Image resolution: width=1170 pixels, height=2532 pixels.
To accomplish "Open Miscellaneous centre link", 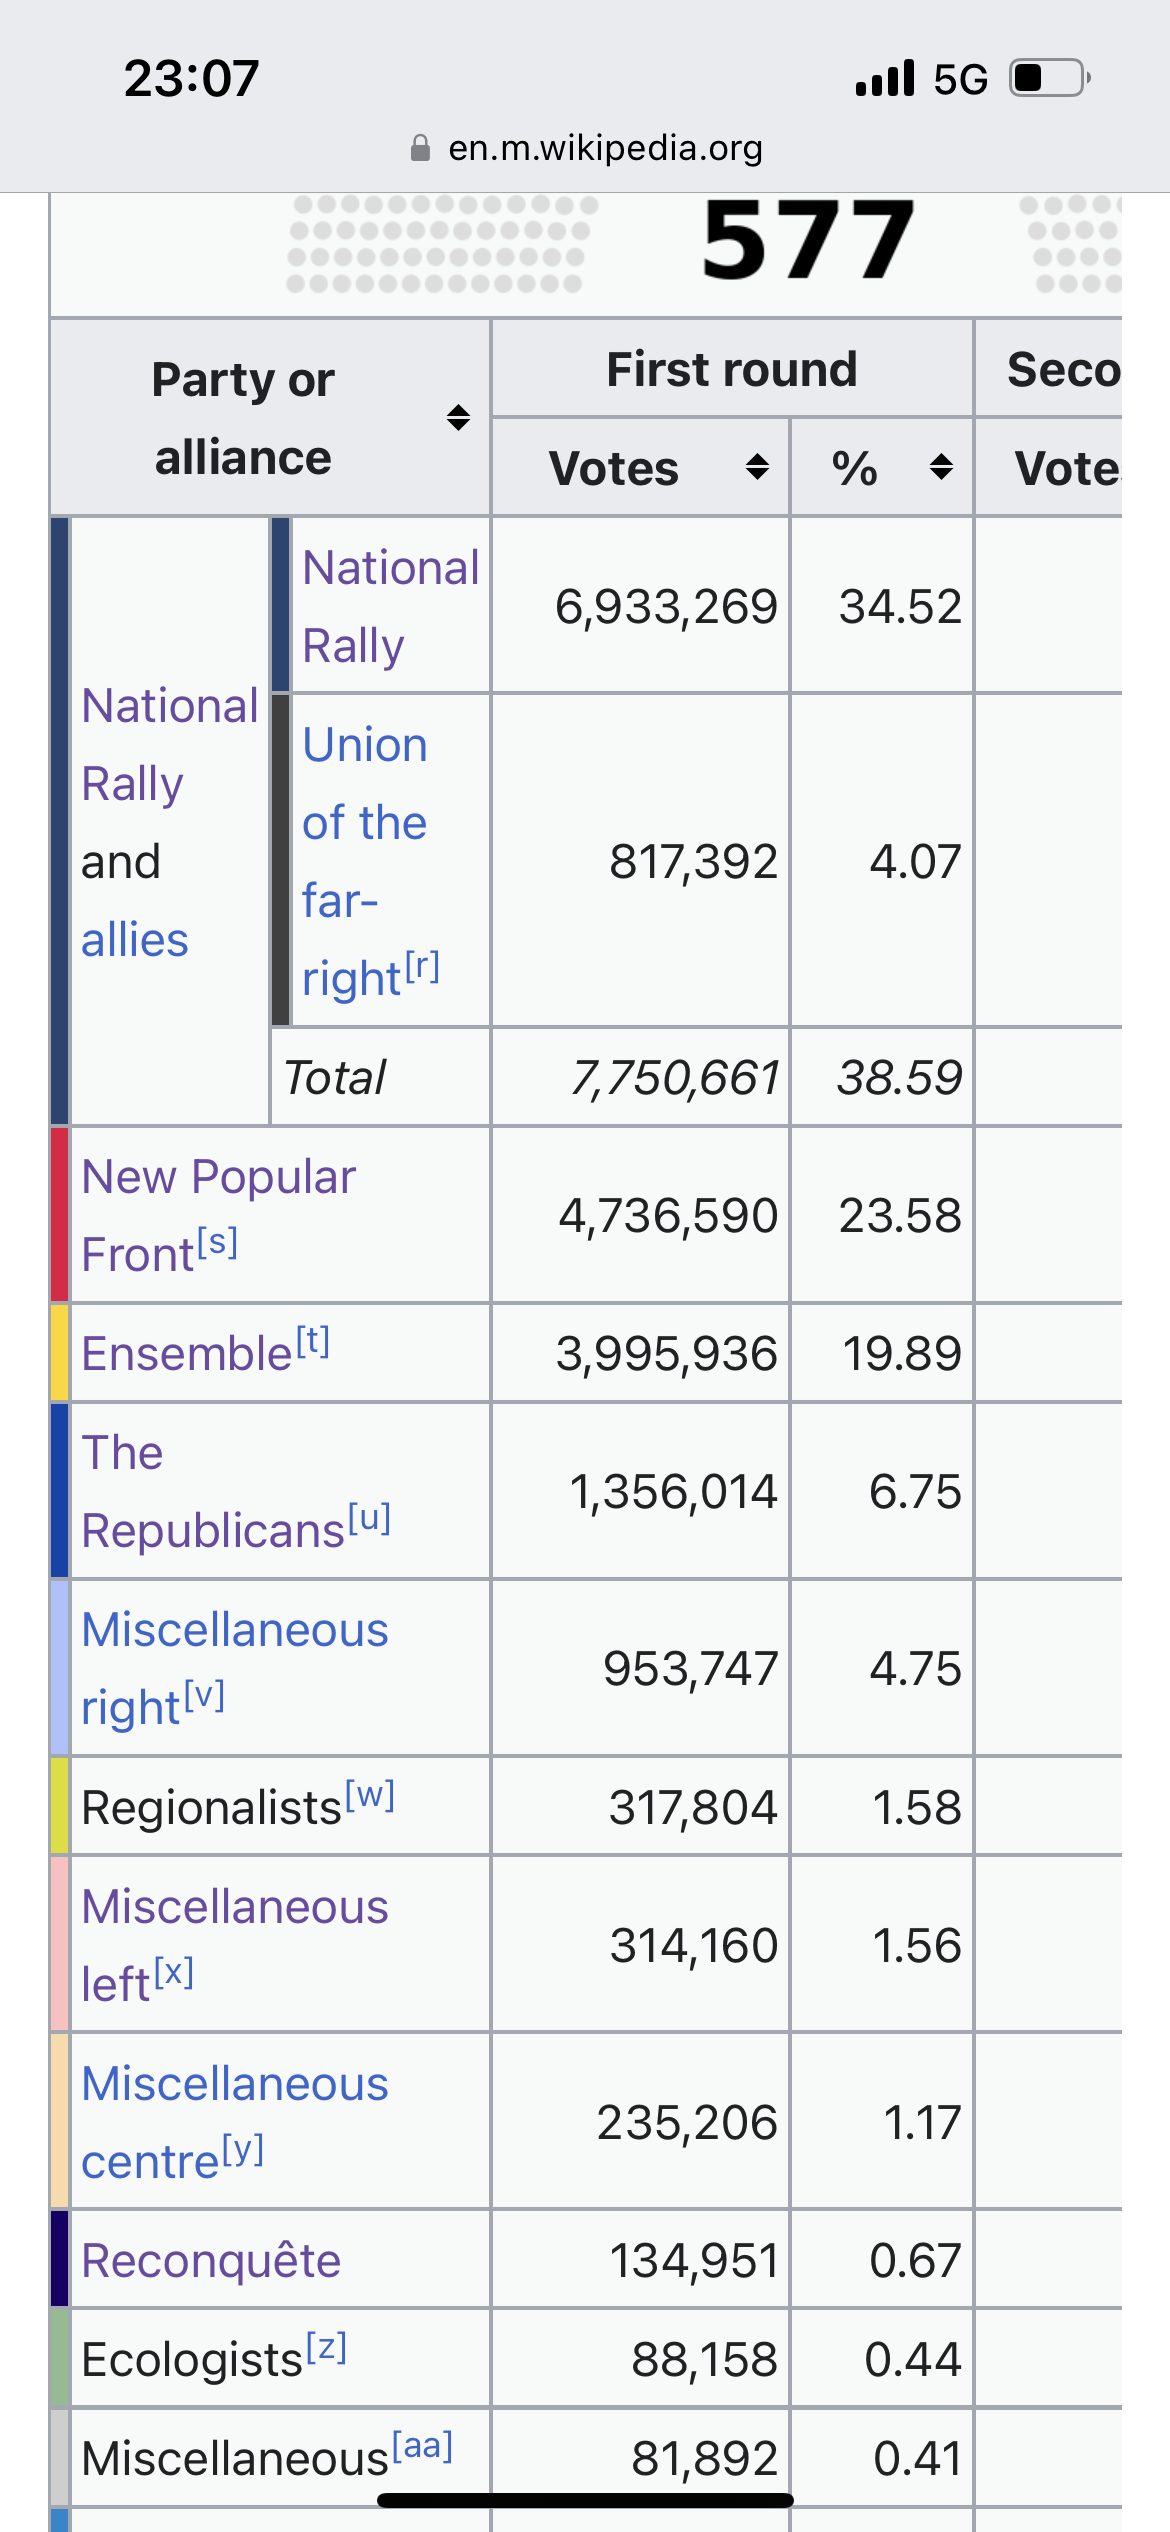I will (234, 2122).
